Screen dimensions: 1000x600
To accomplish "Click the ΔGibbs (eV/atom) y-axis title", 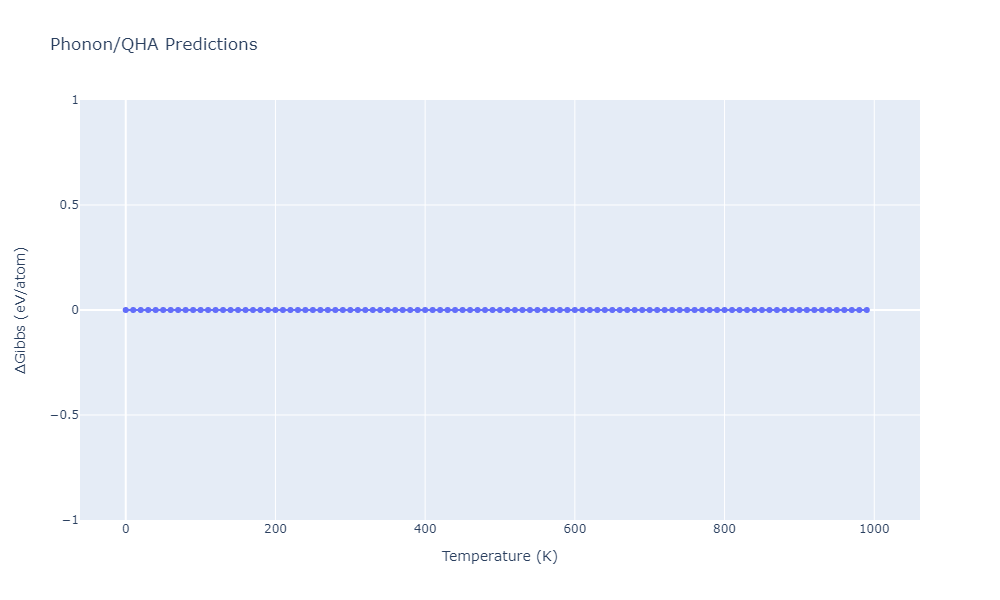I will pos(21,310).
